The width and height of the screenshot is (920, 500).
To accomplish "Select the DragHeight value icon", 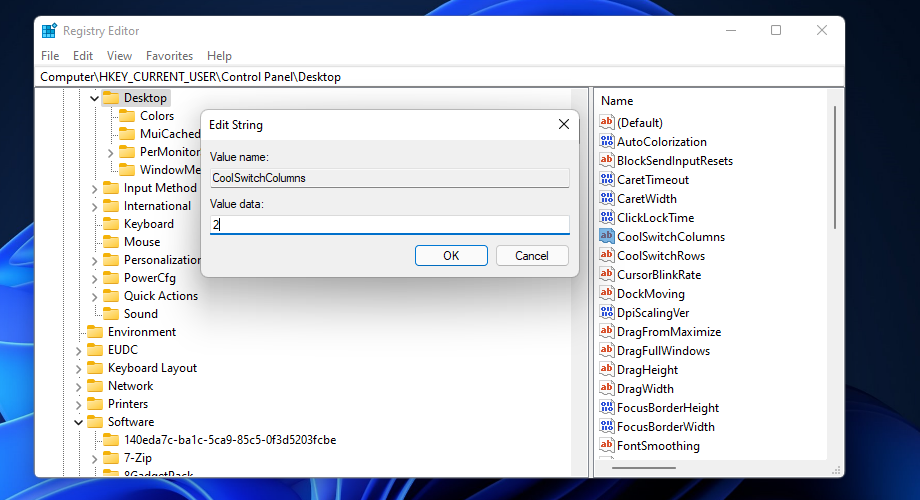I will click(607, 369).
